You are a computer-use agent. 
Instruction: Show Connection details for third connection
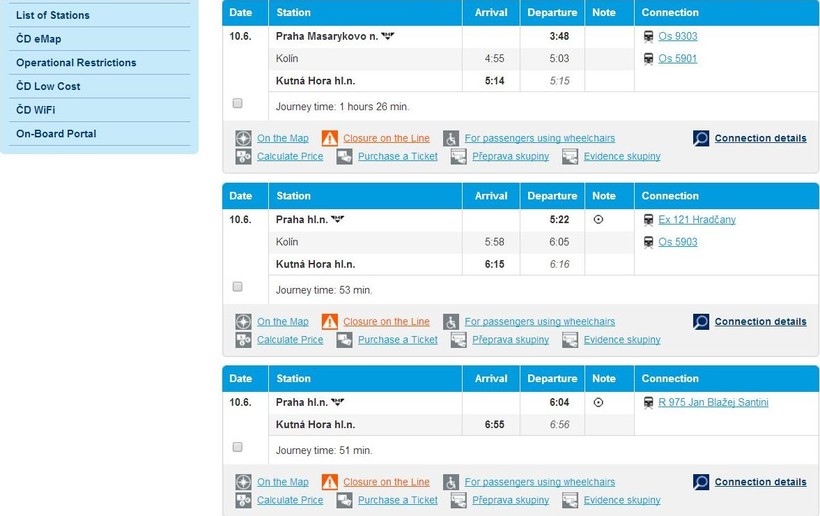(x=760, y=482)
